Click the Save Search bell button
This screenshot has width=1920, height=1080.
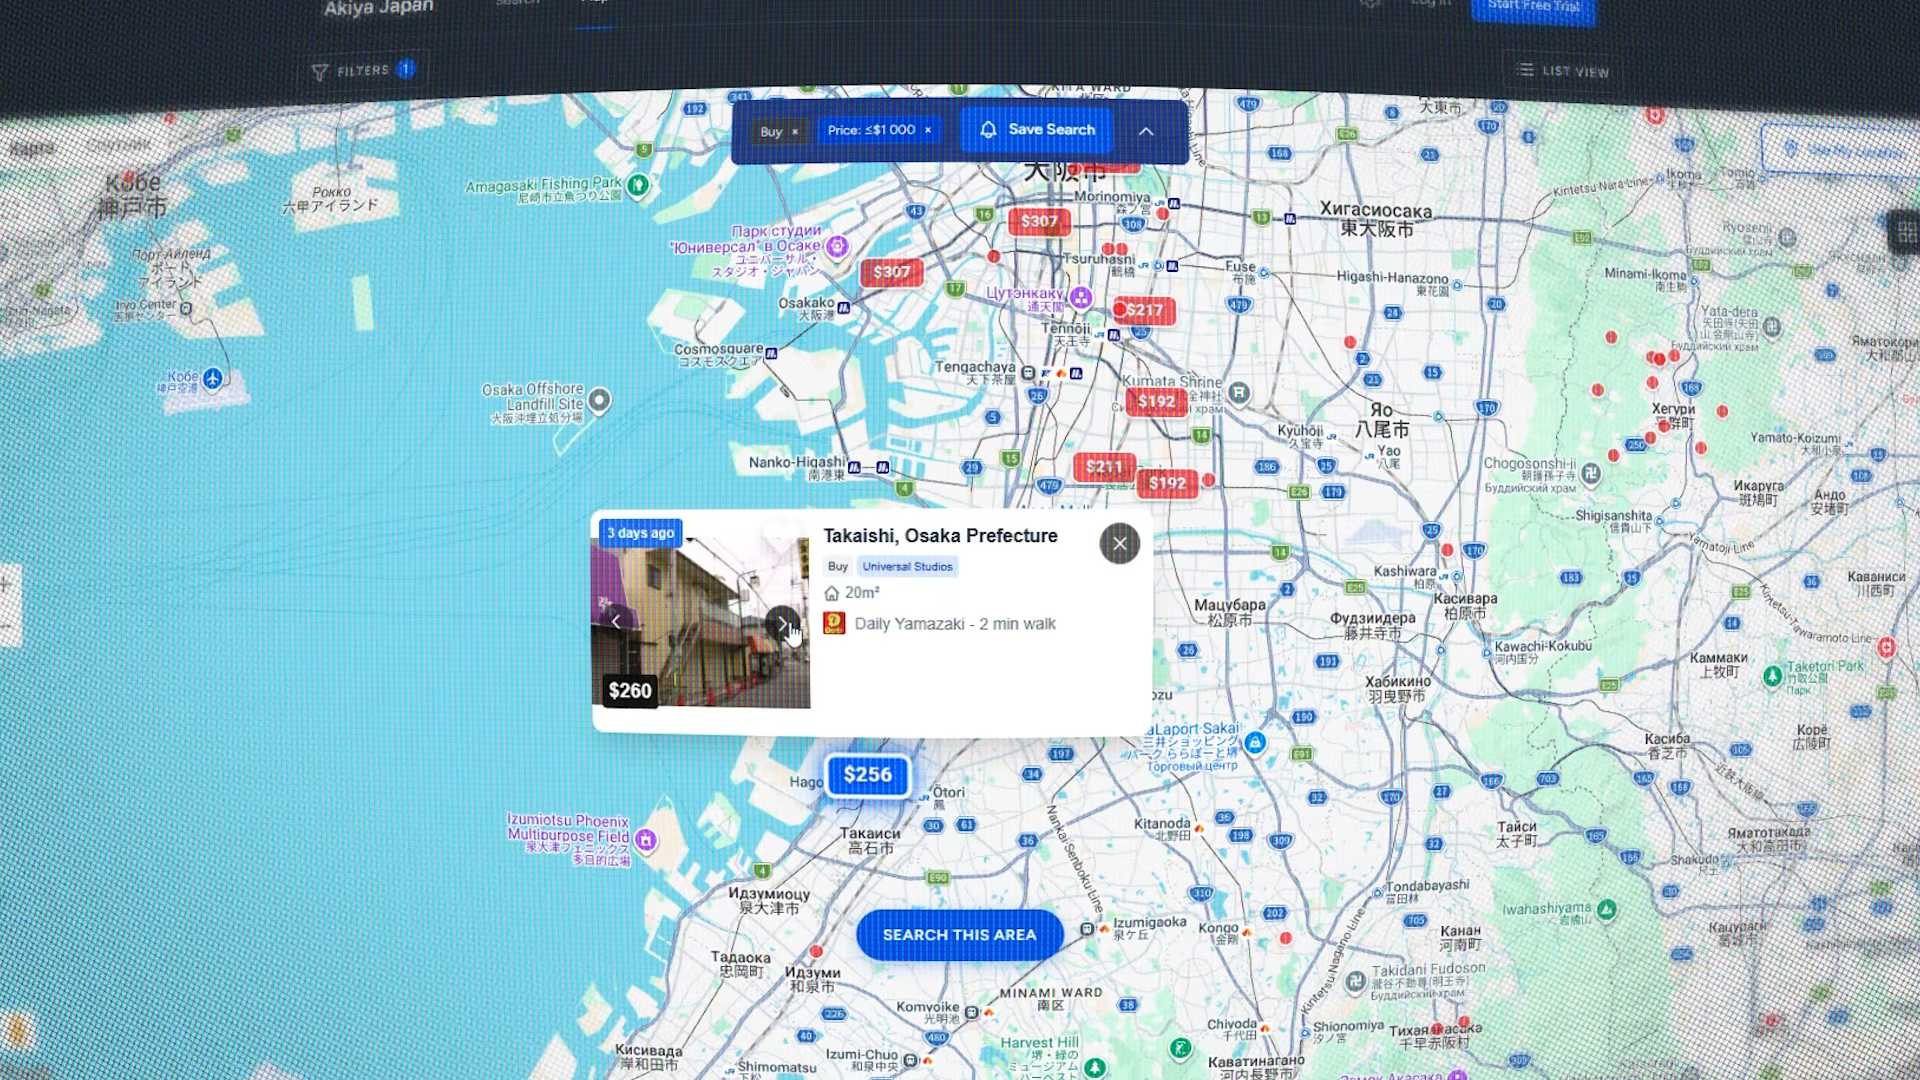click(x=1037, y=130)
